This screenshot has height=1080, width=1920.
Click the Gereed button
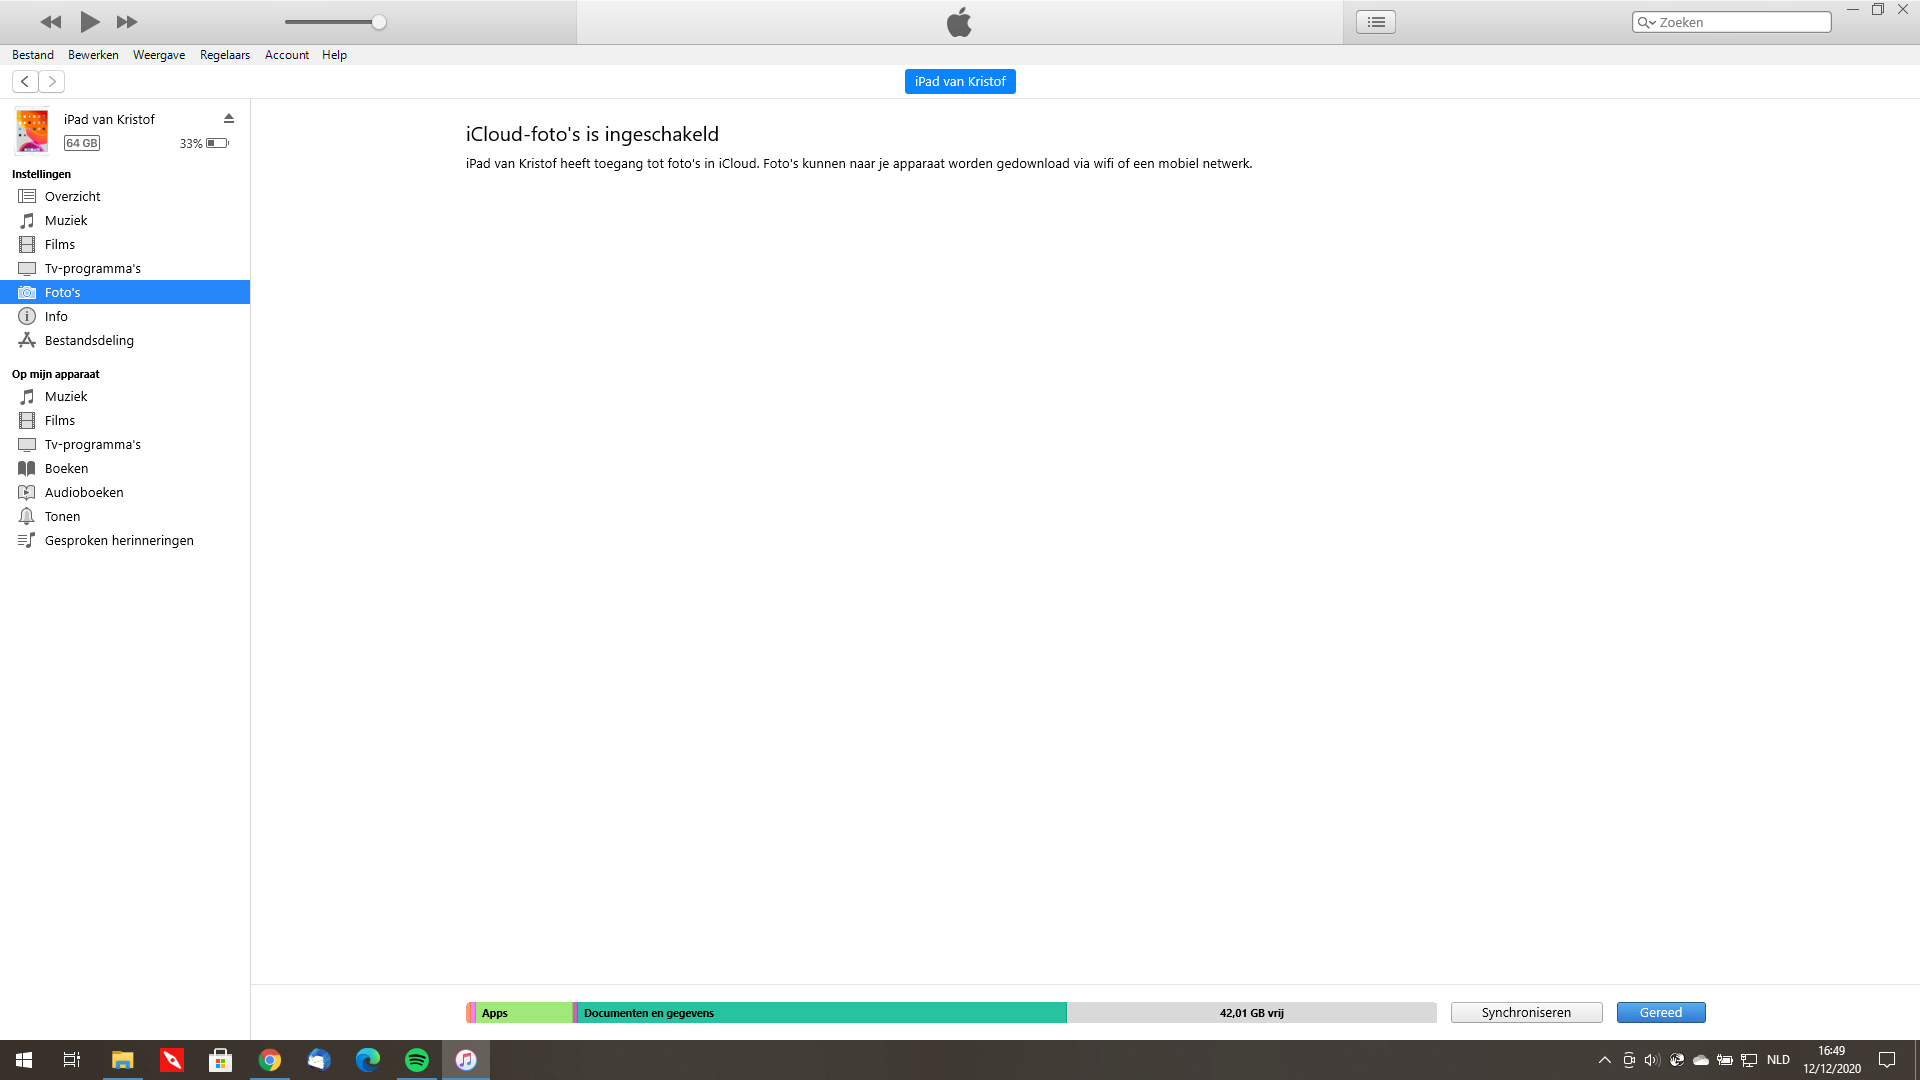tap(1661, 1012)
